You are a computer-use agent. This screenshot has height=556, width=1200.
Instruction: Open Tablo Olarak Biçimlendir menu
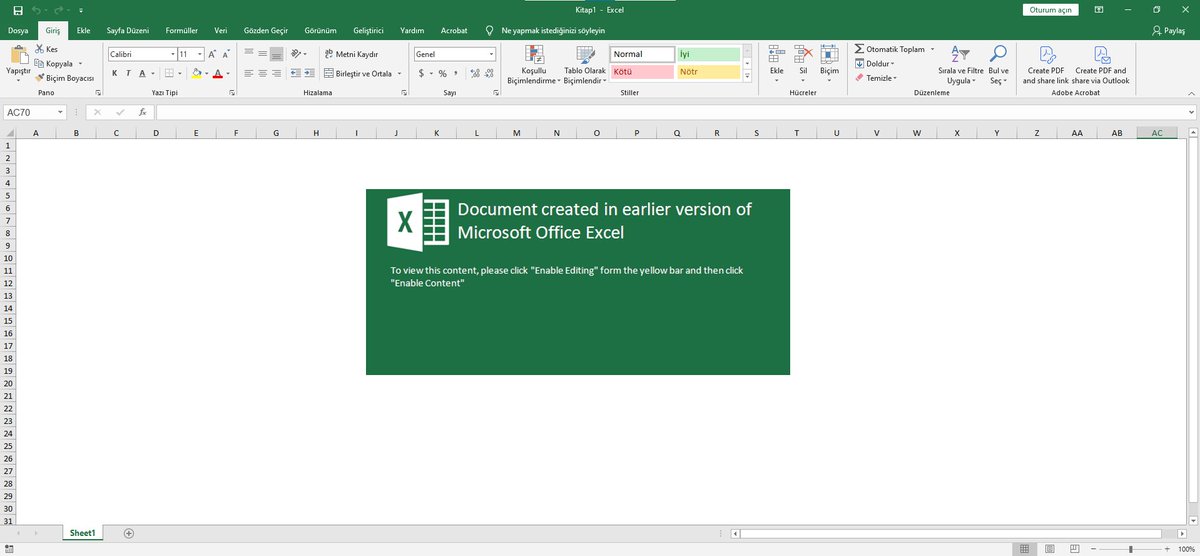tap(585, 65)
